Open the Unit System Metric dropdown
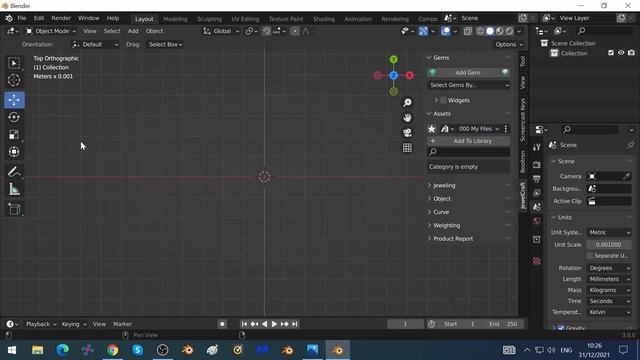Viewport: 640px width, 360px height. [x=609, y=232]
